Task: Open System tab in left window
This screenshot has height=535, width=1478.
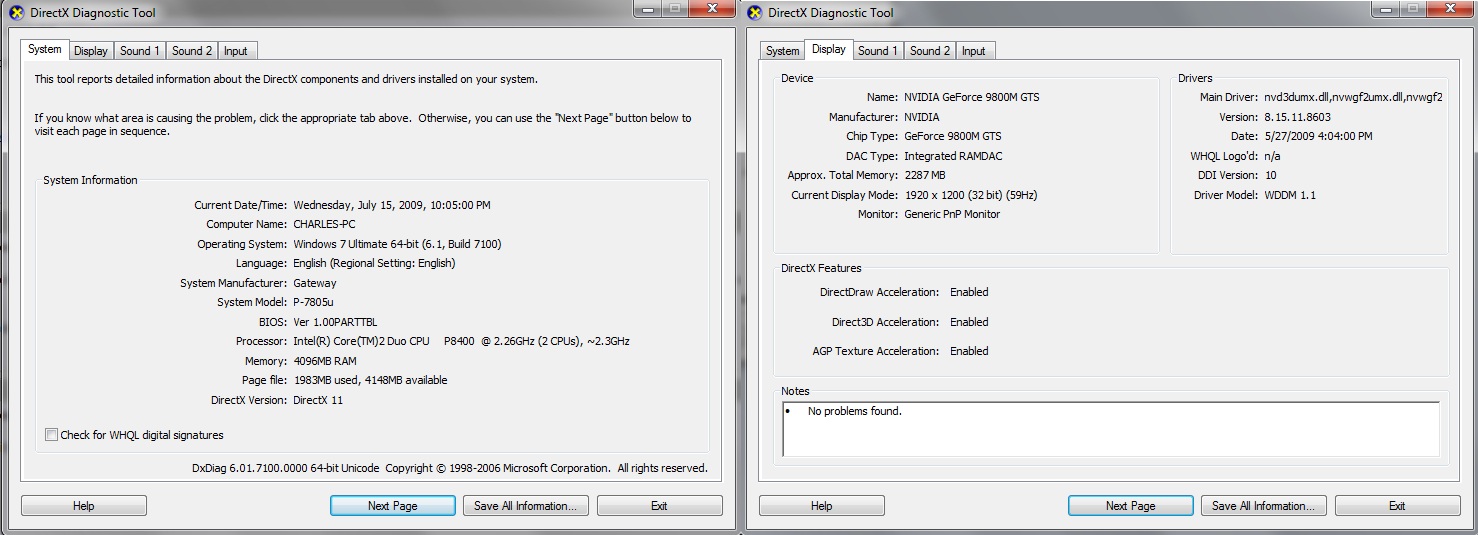Action: tap(44, 49)
